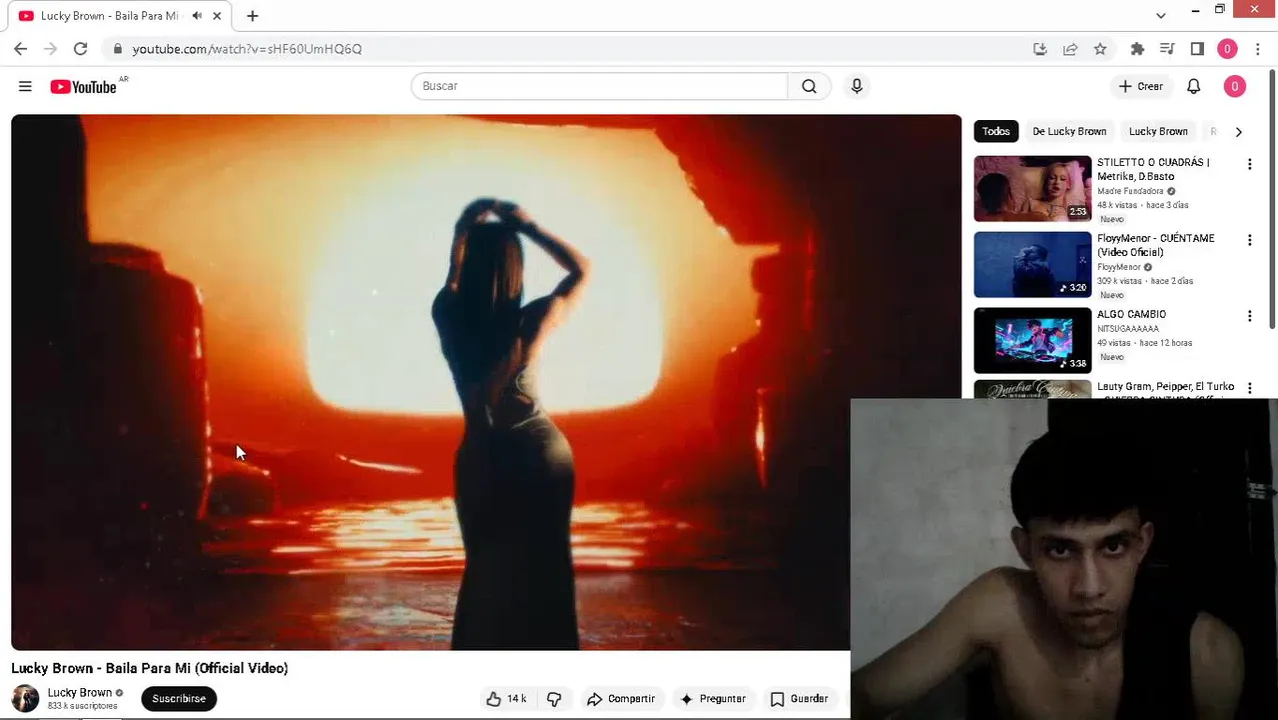This screenshot has width=1278, height=720.
Task: Open Lauty Gram, Peipper, El Turko title
Action: [x=1165, y=387]
